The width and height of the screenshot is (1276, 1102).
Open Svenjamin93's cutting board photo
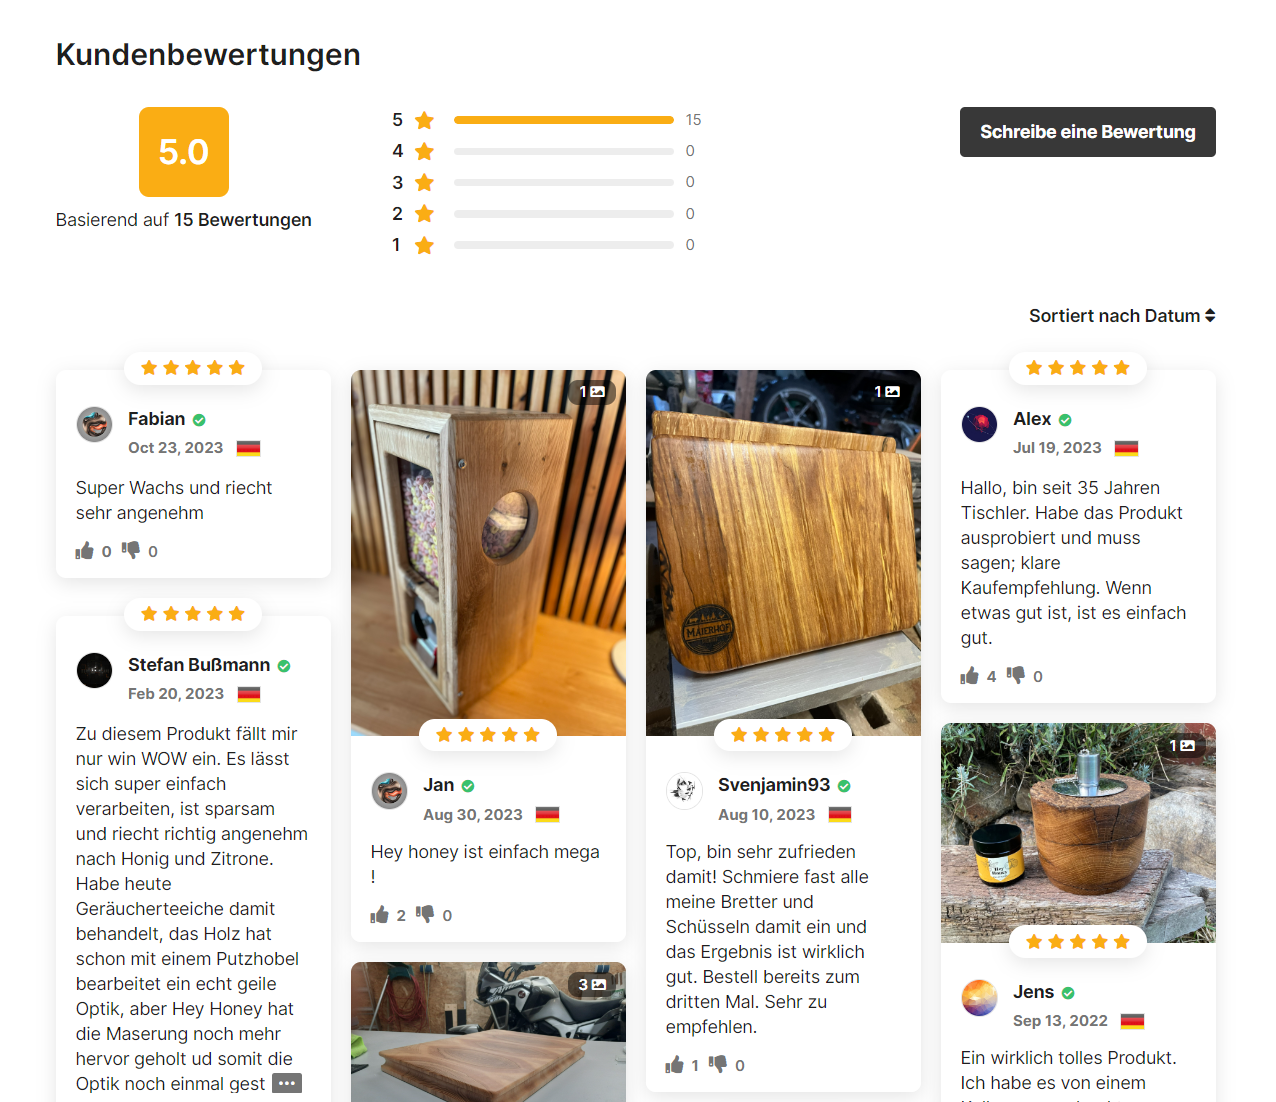[783, 553]
